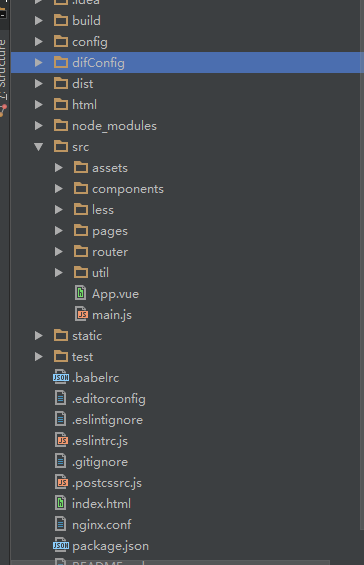
Task: Select the index.html file name
Action: click(x=101, y=503)
